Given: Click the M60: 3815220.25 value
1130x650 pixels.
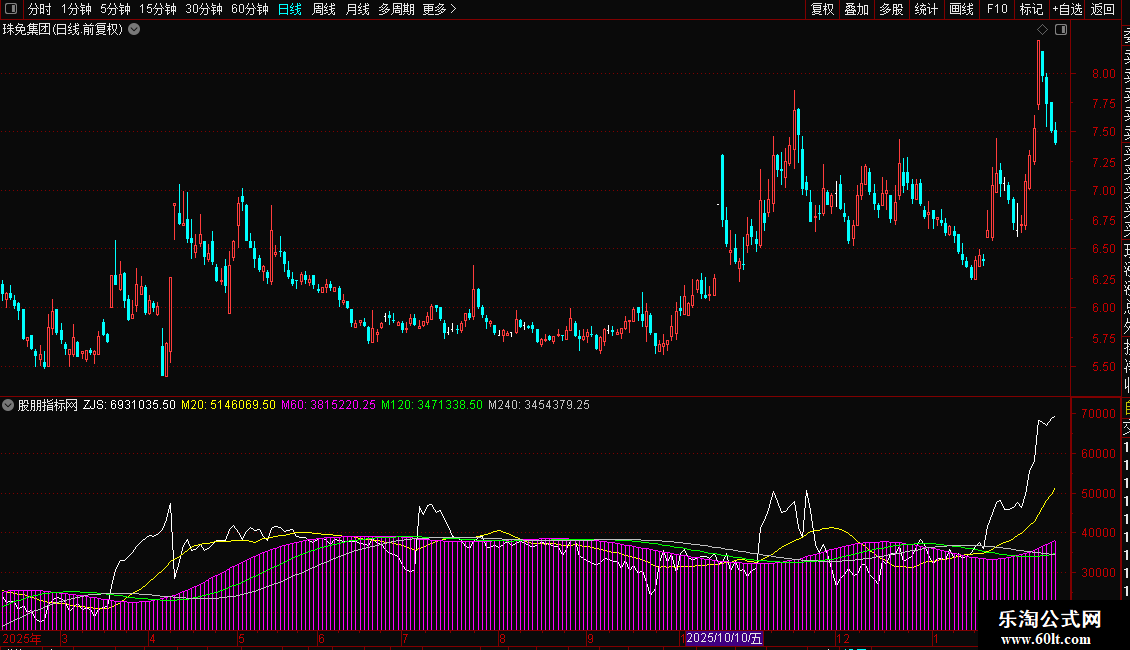Looking at the screenshot, I should pyautogui.click(x=328, y=405).
